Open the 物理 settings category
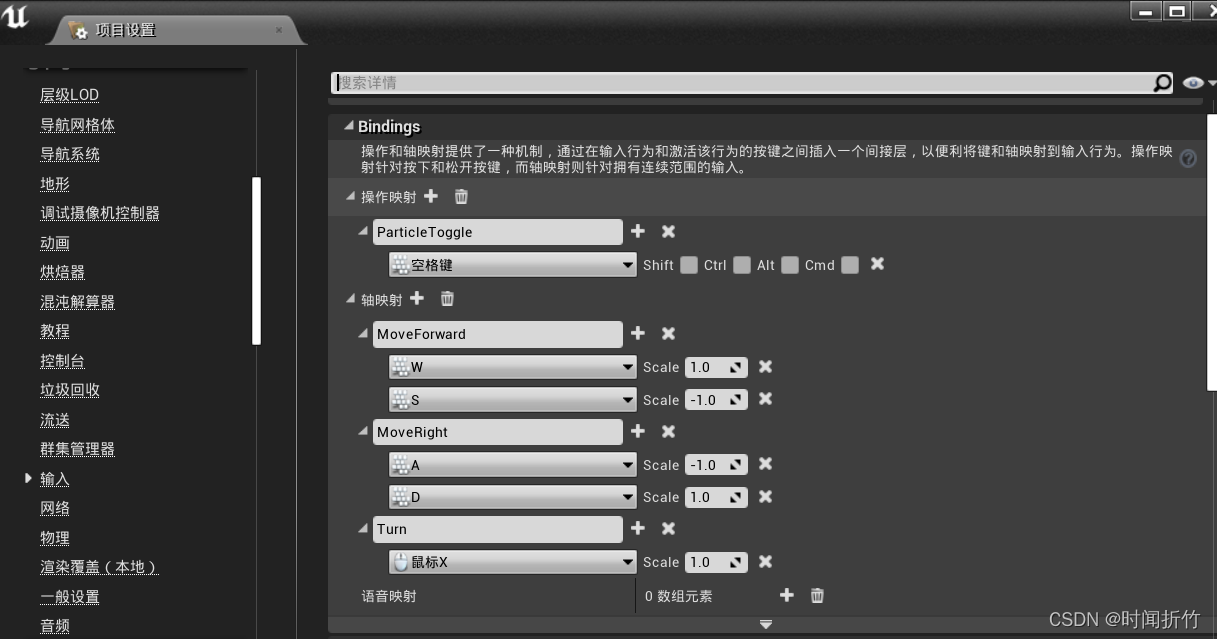The image size is (1217, 639). 54,538
